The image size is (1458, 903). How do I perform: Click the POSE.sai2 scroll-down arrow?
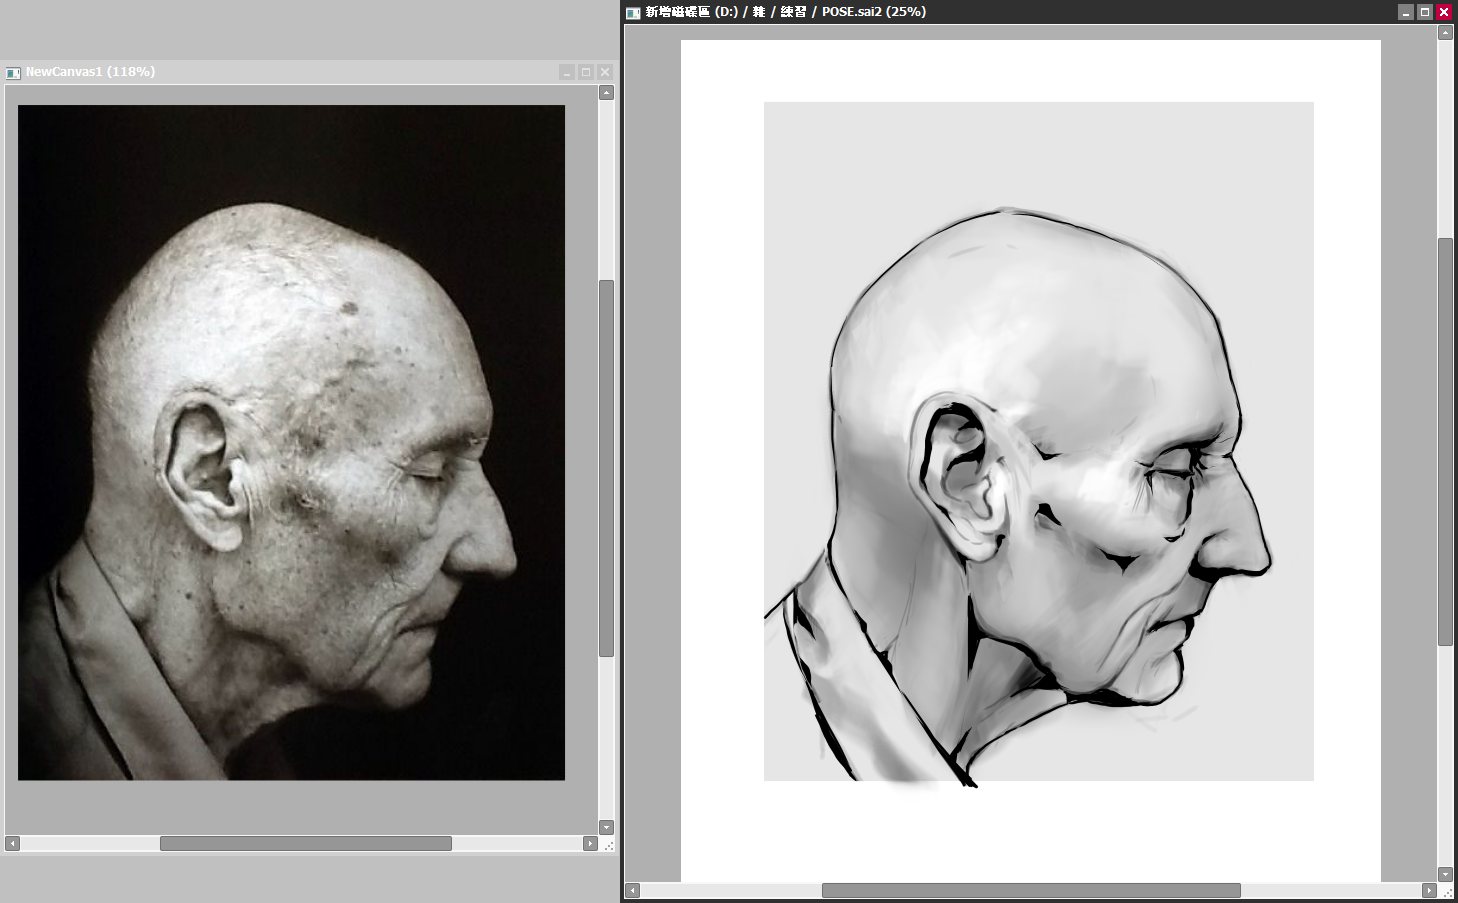pyautogui.click(x=1445, y=874)
